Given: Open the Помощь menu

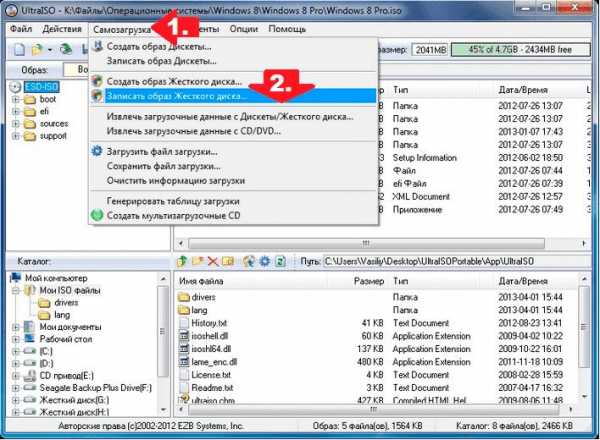Looking at the screenshot, I should (287, 29).
